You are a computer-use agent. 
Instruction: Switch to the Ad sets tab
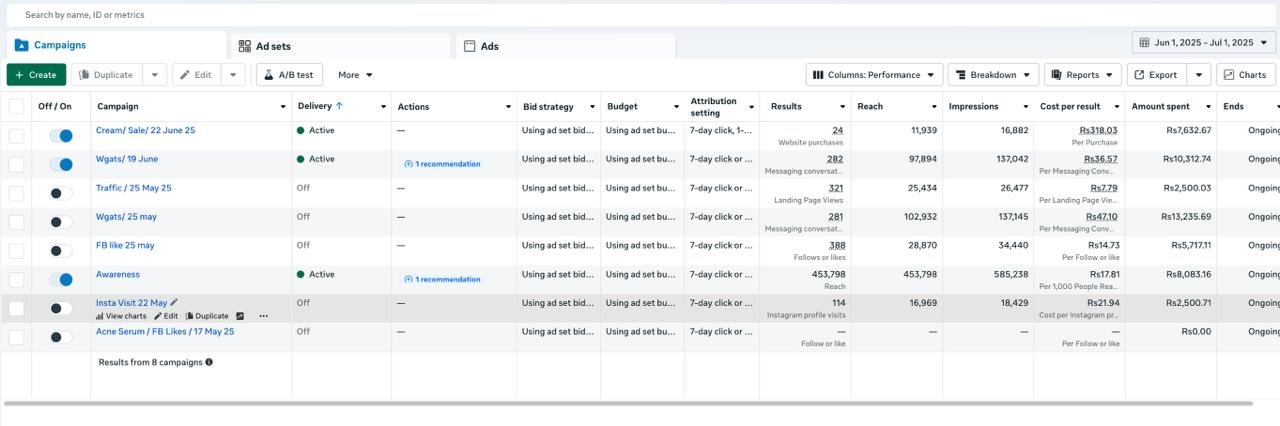341,46
